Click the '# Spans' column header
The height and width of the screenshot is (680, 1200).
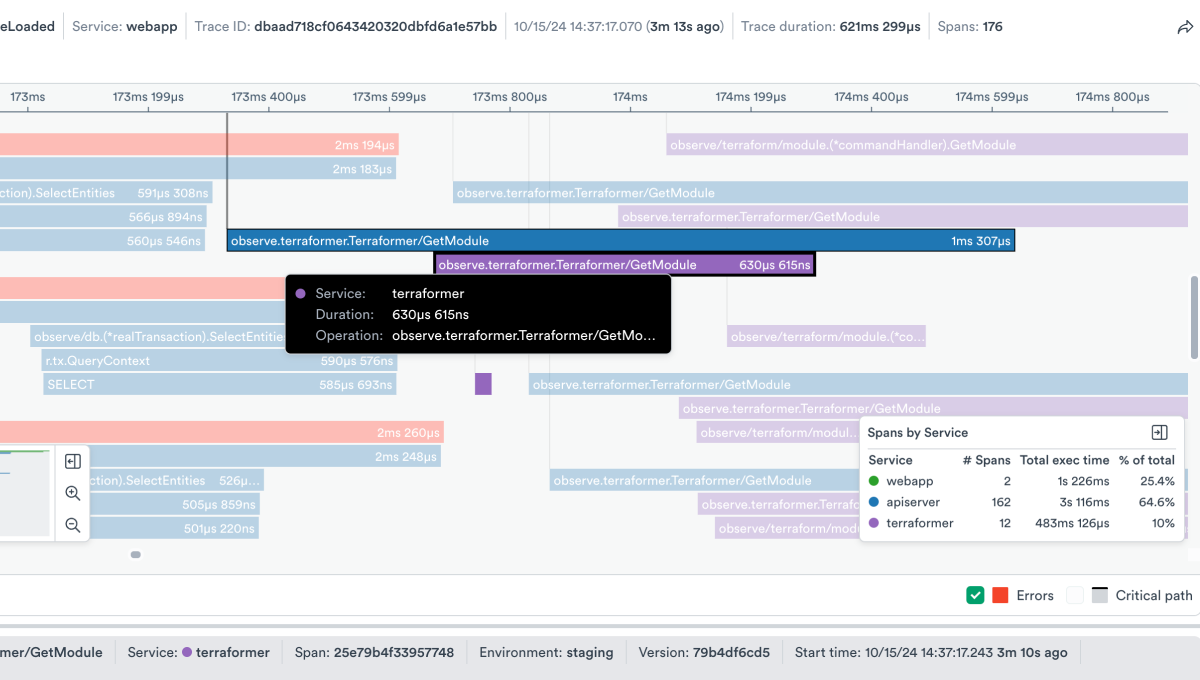pyautogui.click(x=987, y=460)
